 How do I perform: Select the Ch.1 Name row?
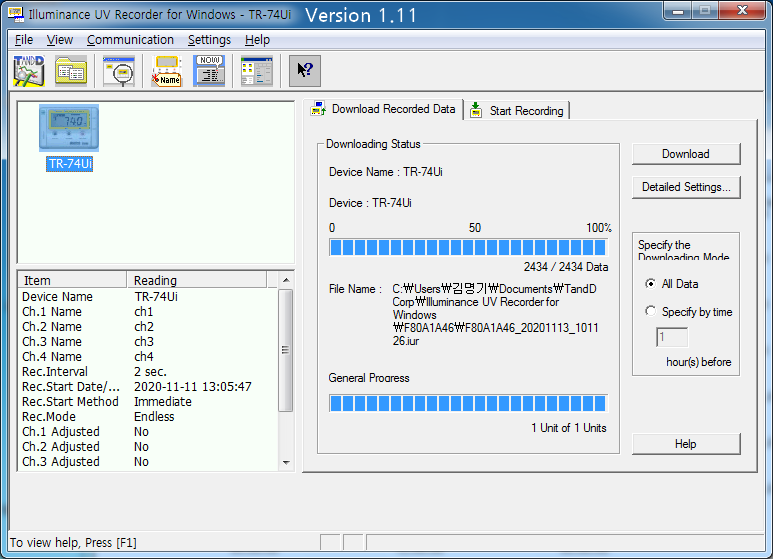pos(148,312)
